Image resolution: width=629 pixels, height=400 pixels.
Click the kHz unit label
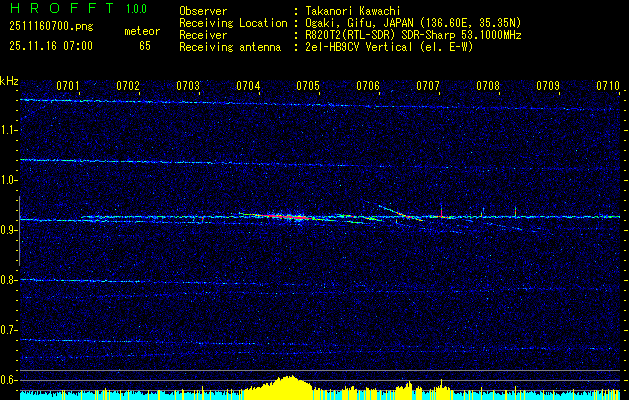tap(9, 81)
